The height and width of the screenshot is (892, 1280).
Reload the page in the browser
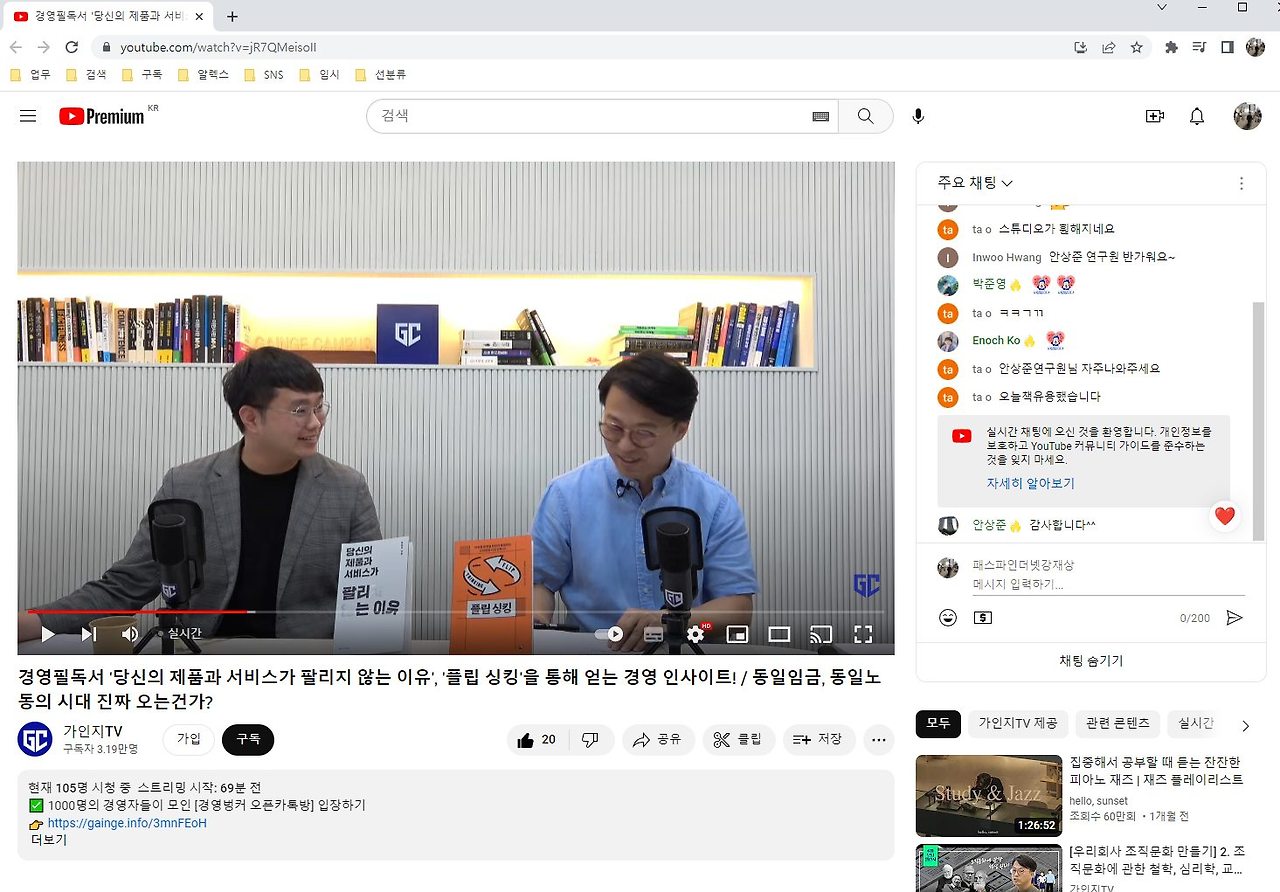[71, 47]
